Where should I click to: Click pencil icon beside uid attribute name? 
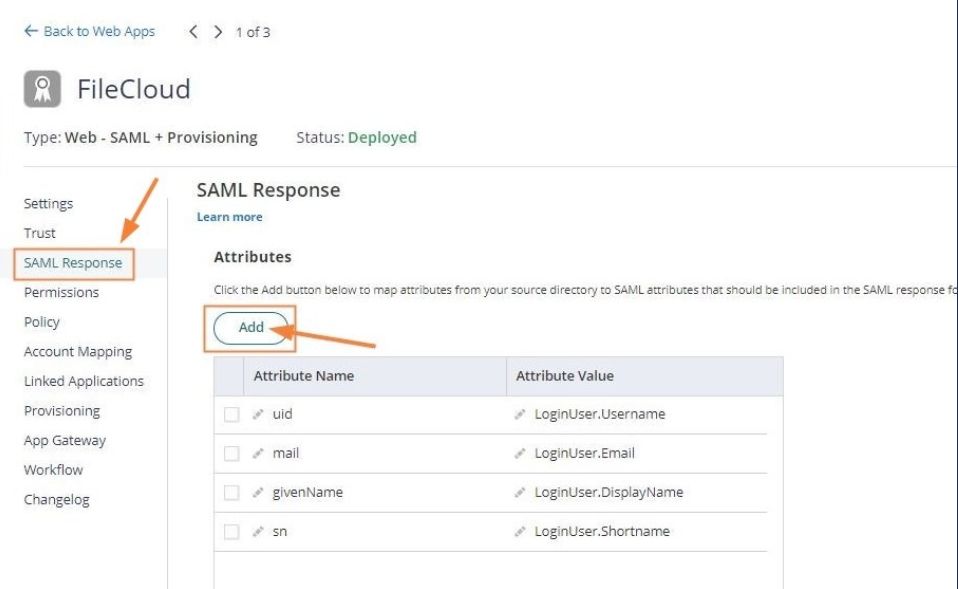[258, 414]
